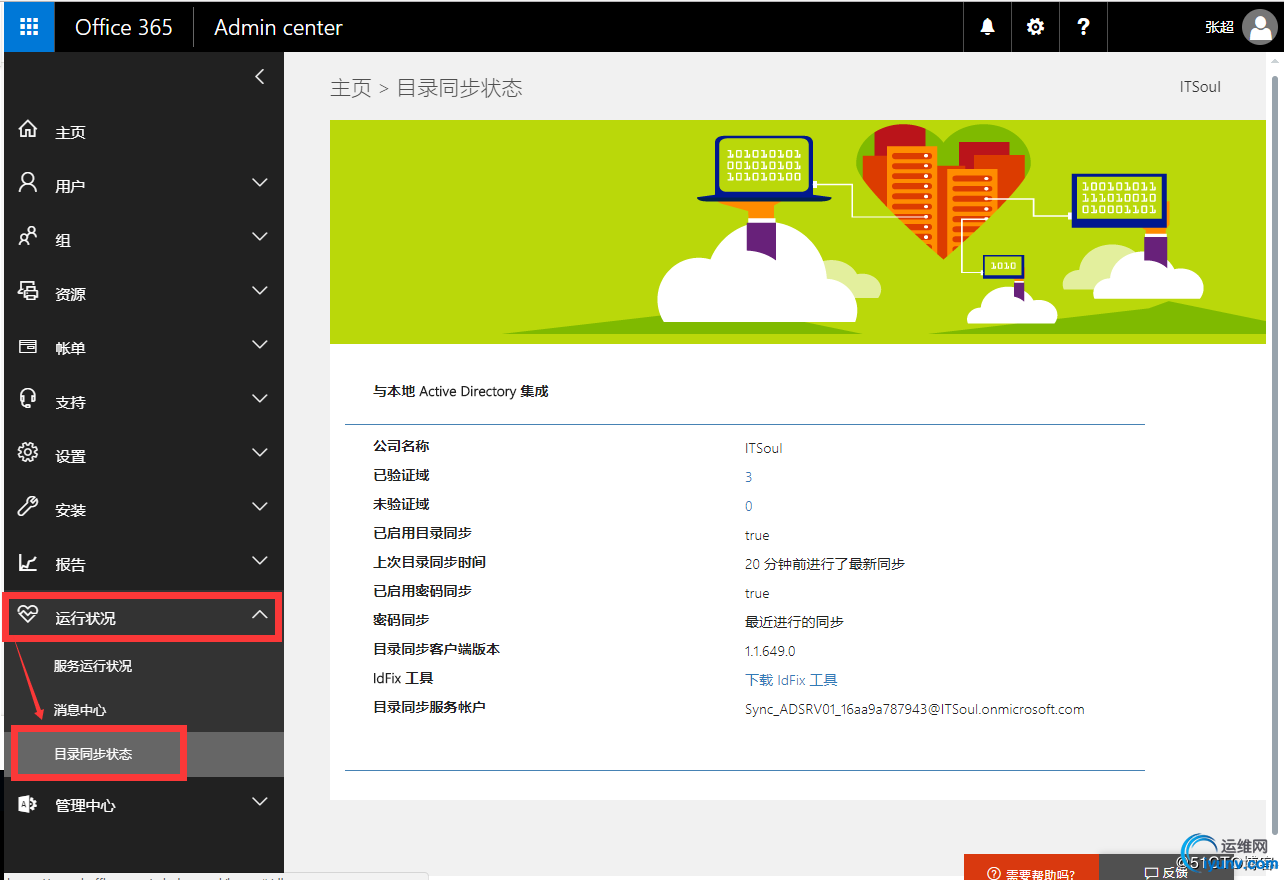Image resolution: width=1284 pixels, height=880 pixels.
Task: Open 用户 sidebar menu label
Action: [x=70, y=186]
